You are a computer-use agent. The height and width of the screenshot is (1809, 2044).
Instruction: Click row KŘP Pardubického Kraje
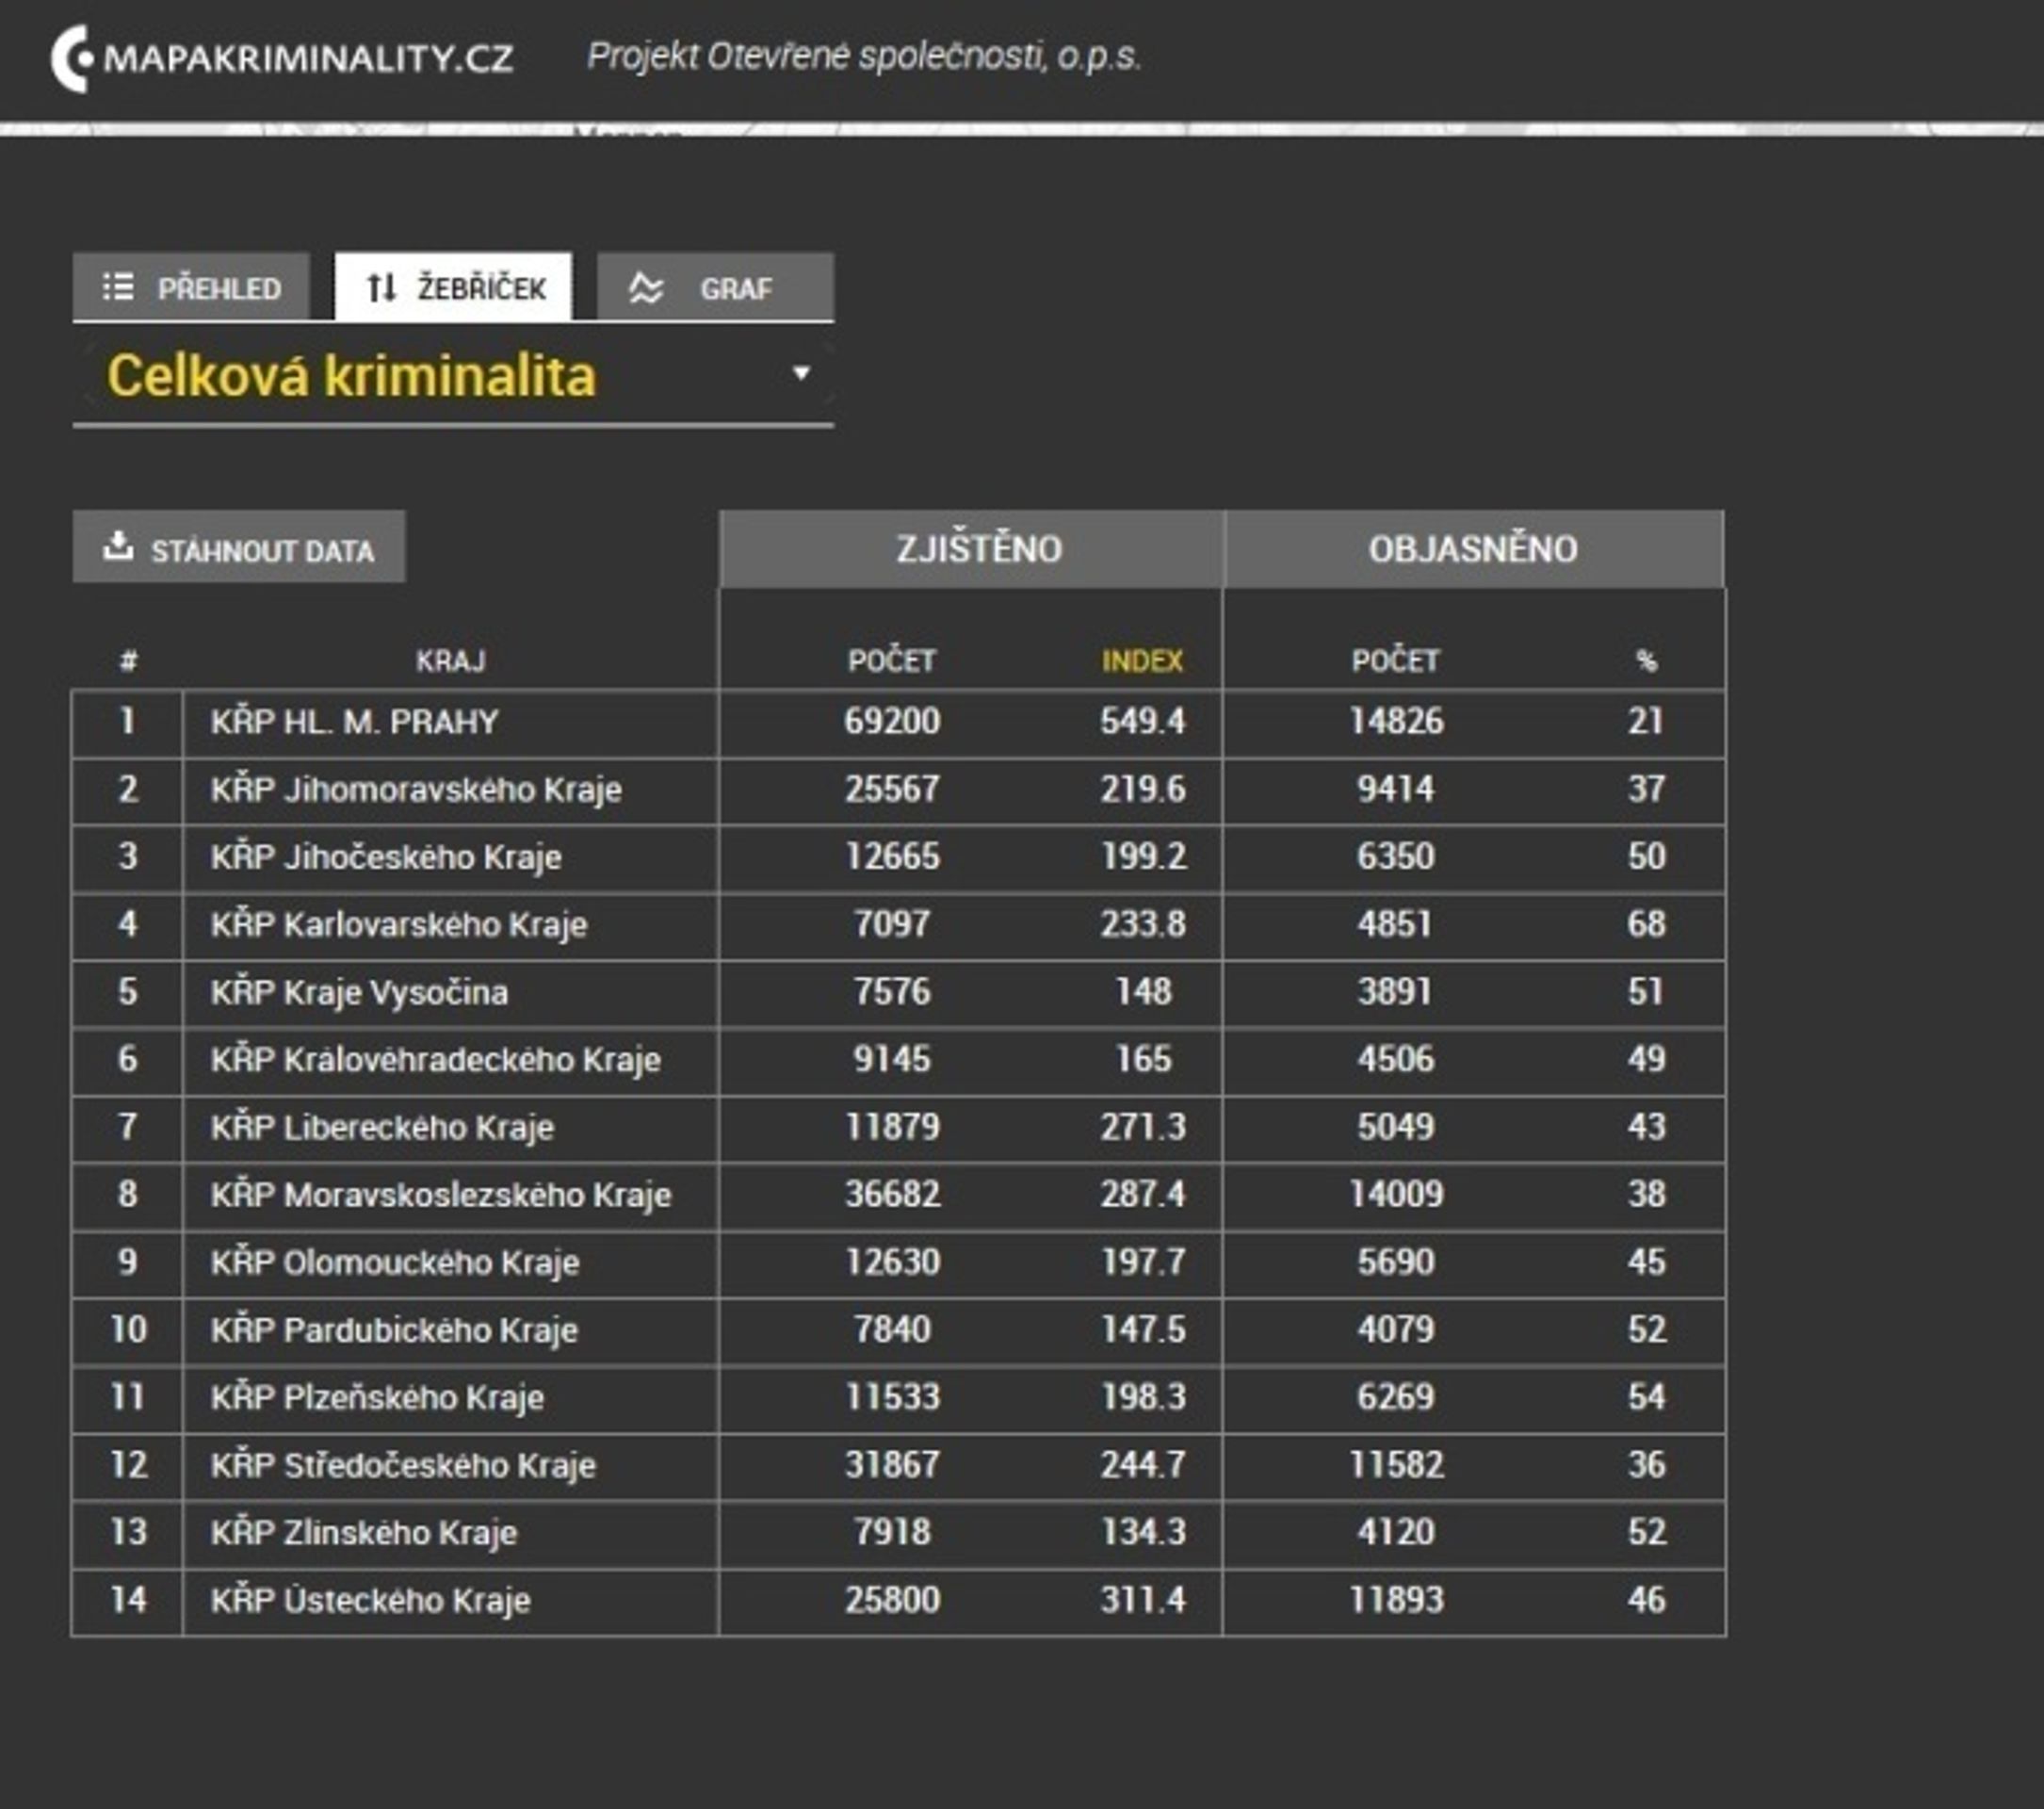(898, 1330)
